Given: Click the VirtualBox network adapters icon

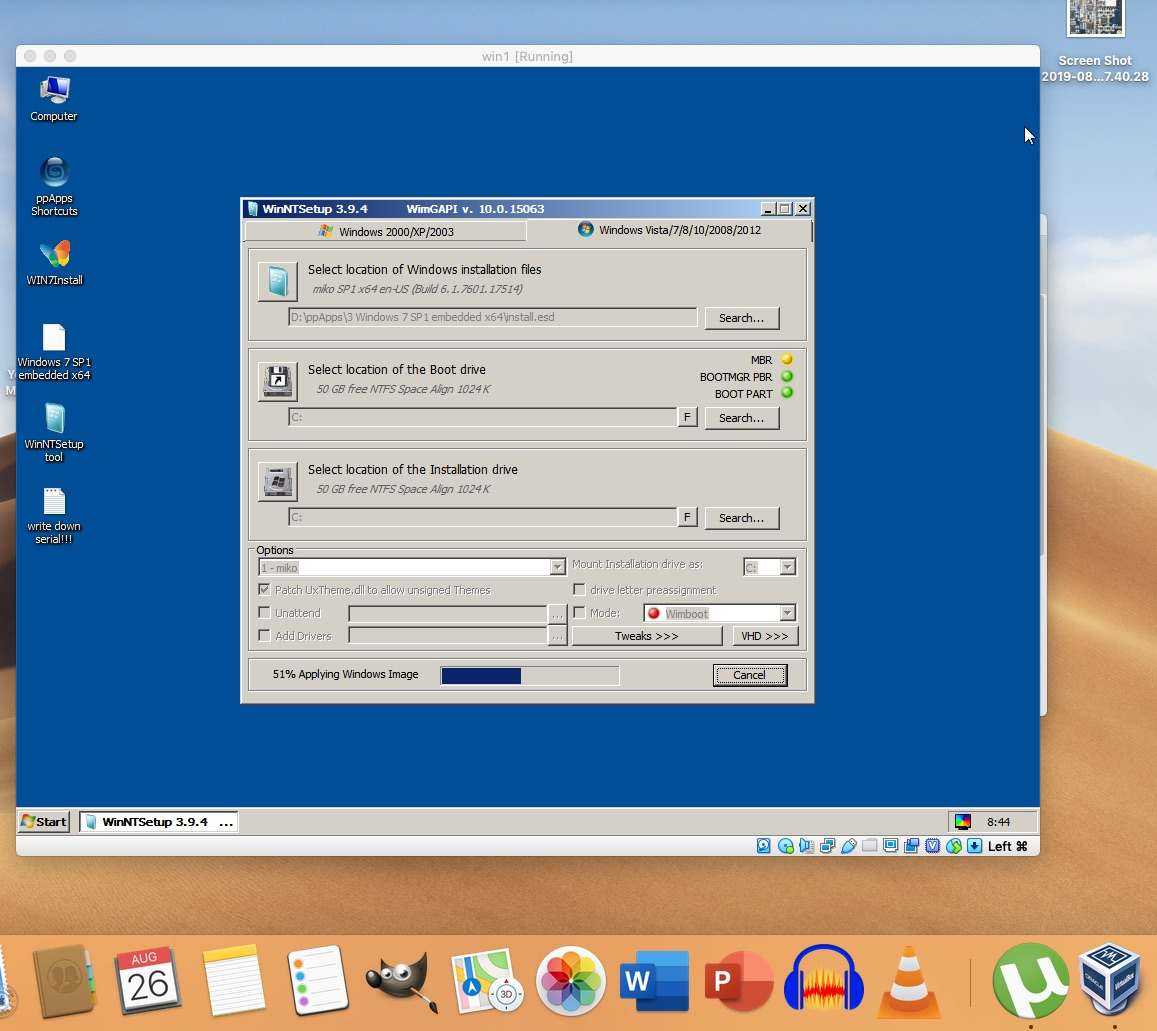Looking at the screenshot, I should coord(827,846).
